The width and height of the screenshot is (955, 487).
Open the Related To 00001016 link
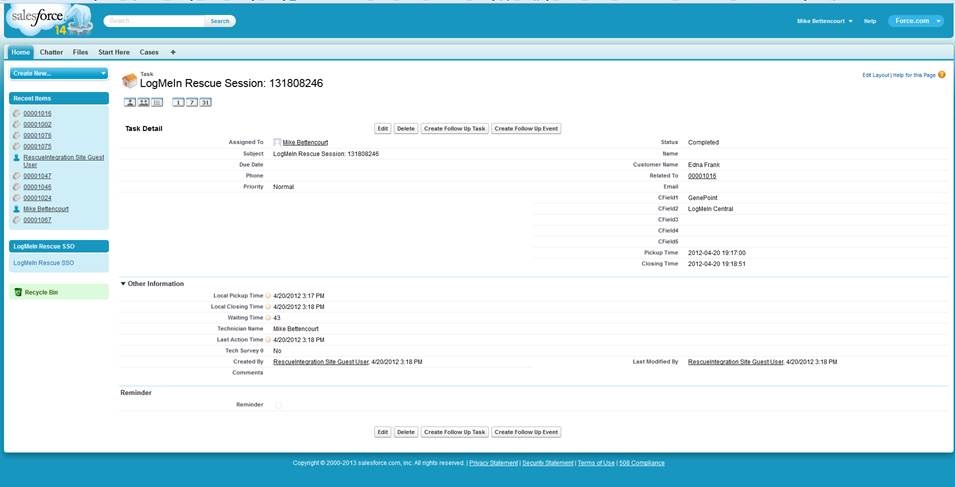point(702,176)
